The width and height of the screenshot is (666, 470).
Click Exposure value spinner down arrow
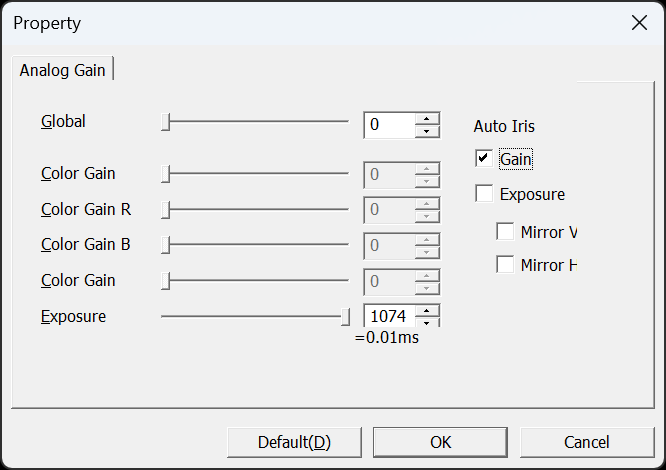(x=427, y=323)
